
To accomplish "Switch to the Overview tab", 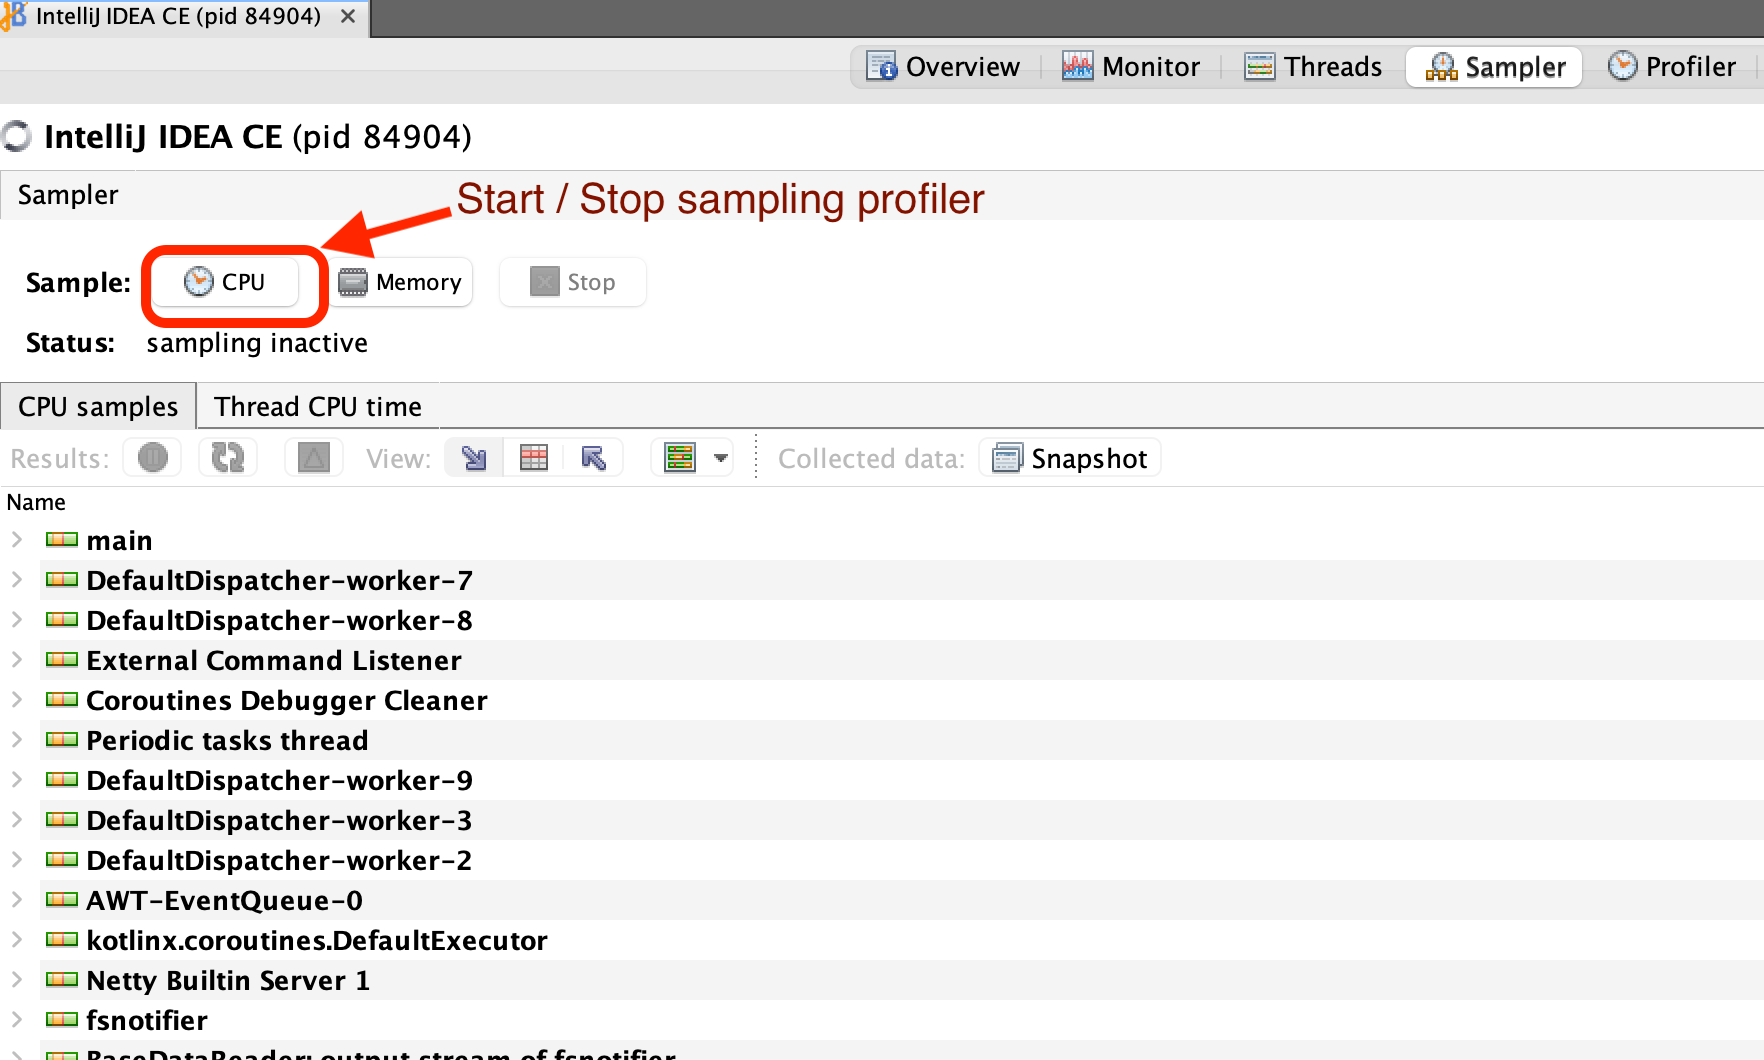I will click(943, 67).
